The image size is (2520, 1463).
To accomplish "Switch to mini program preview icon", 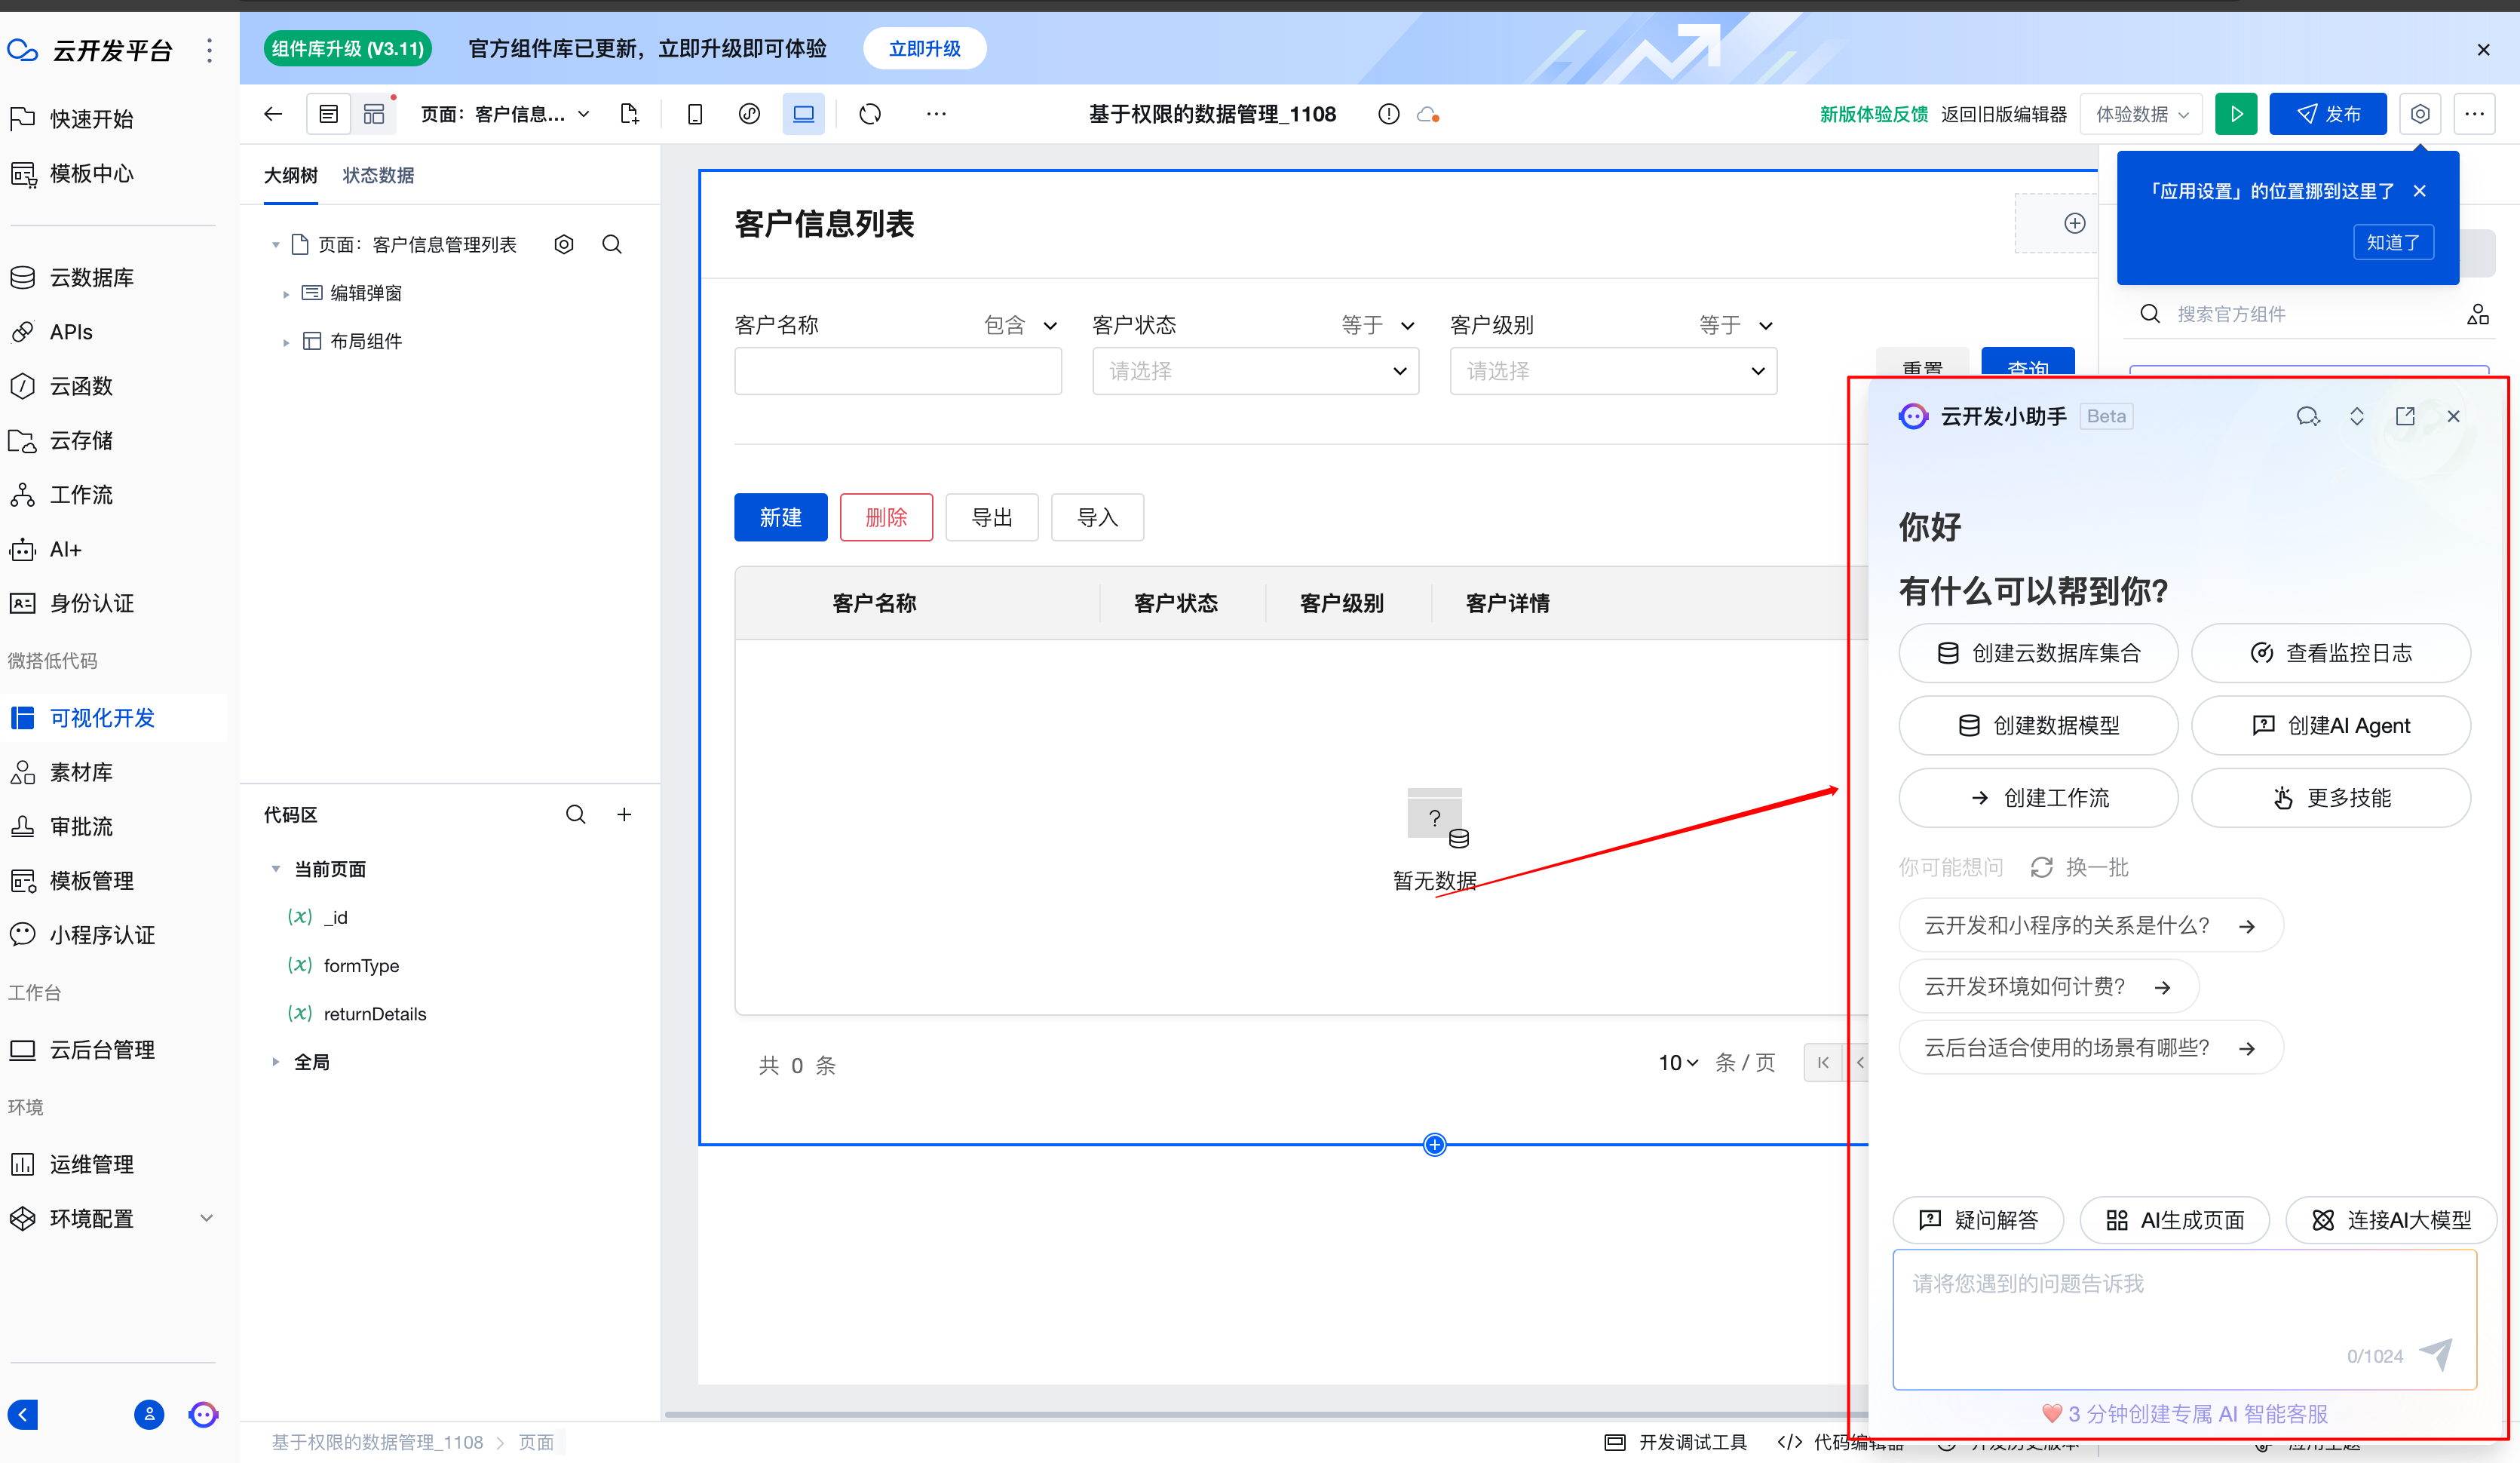I will point(749,114).
